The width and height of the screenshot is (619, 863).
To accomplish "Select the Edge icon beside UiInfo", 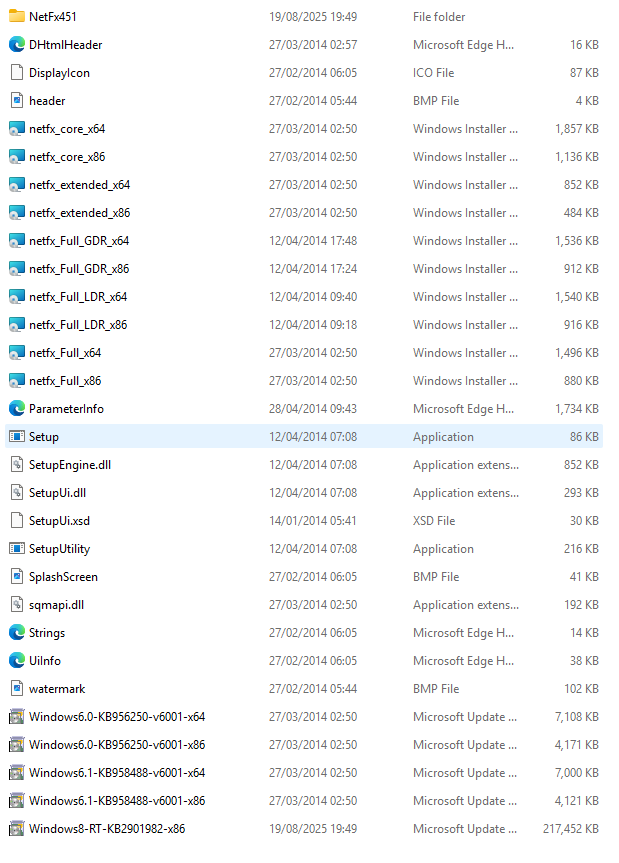I will [x=17, y=660].
